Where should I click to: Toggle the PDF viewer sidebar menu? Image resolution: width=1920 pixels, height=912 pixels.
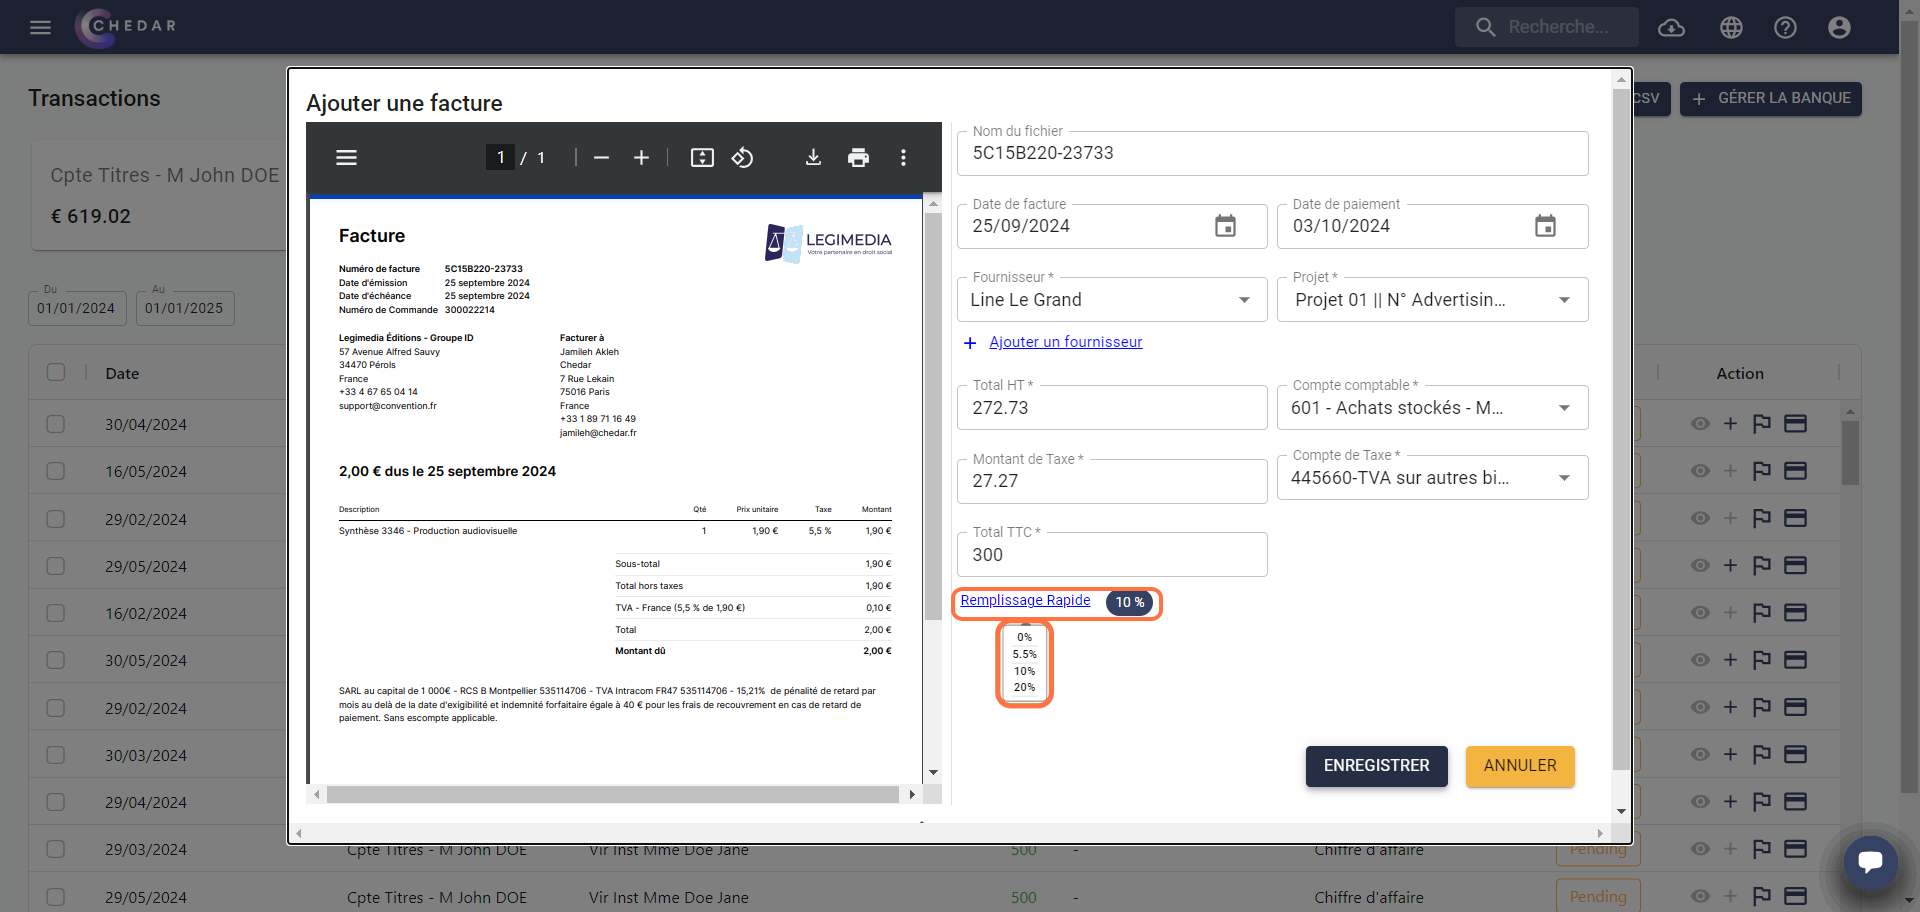[x=346, y=158]
